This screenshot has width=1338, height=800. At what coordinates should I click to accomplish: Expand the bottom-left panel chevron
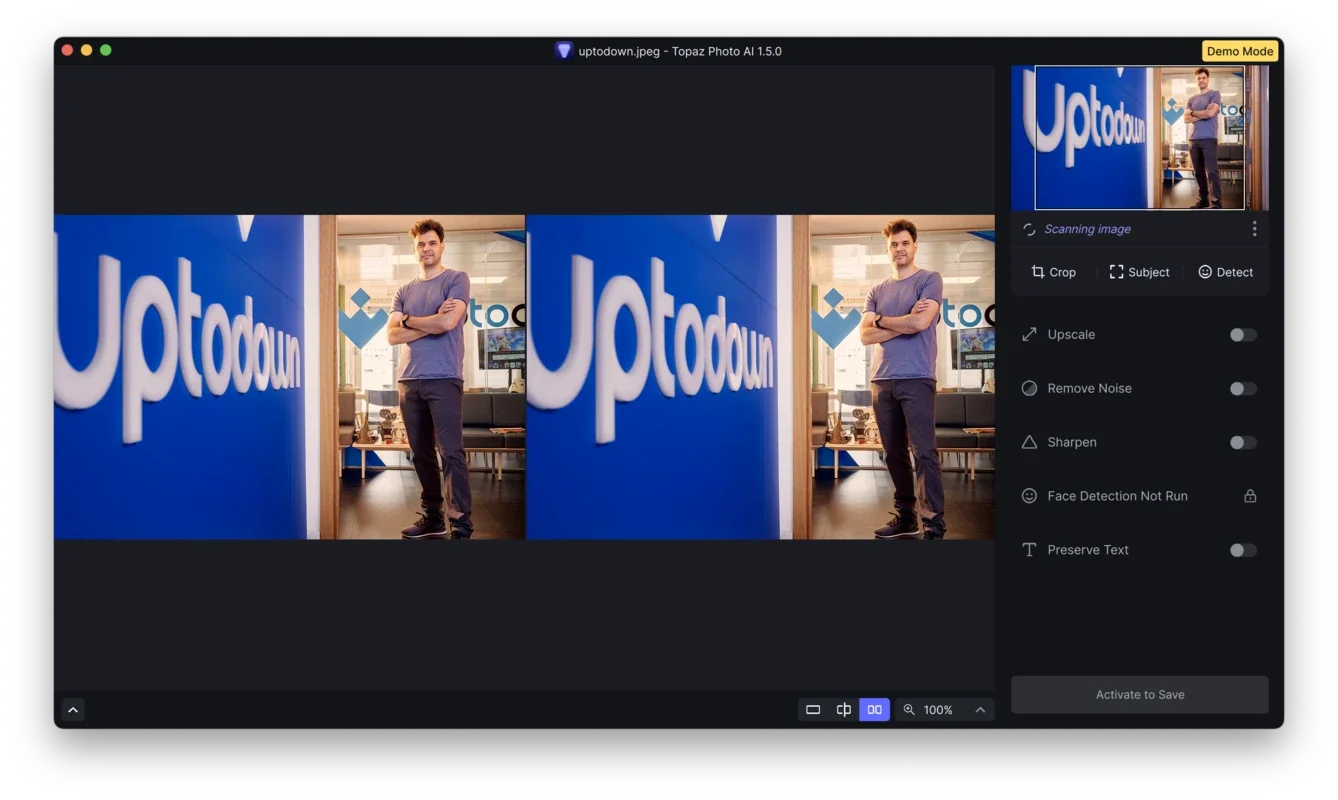[x=73, y=710]
